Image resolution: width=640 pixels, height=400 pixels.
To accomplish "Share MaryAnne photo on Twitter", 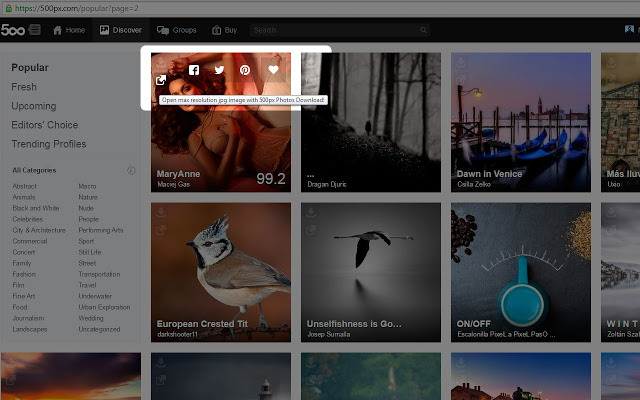I will pyautogui.click(x=220, y=70).
